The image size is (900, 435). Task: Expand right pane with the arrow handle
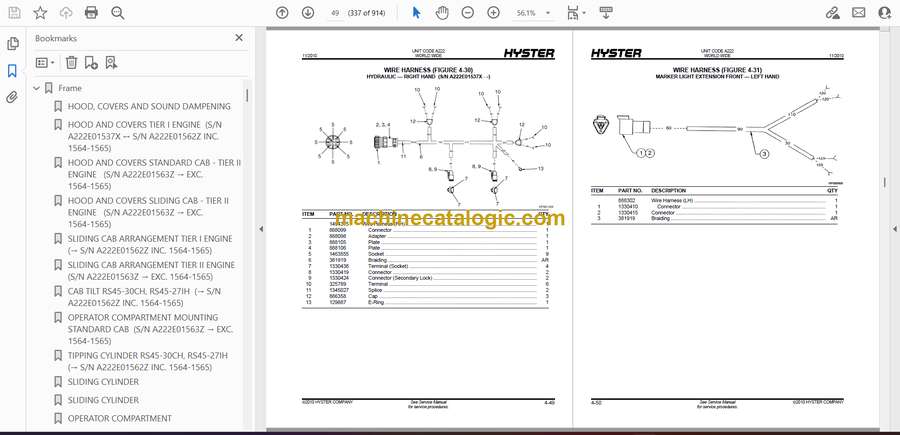[895, 229]
